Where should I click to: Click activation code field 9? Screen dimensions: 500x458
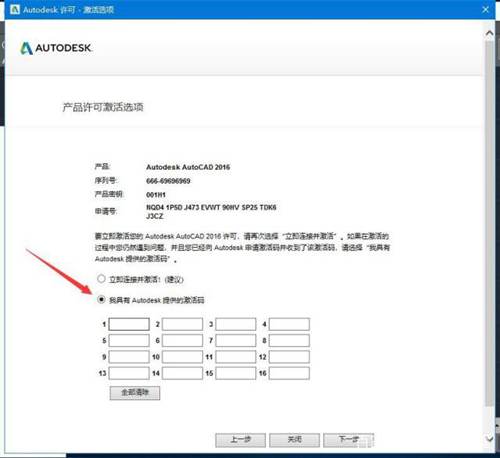(x=129, y=357)
